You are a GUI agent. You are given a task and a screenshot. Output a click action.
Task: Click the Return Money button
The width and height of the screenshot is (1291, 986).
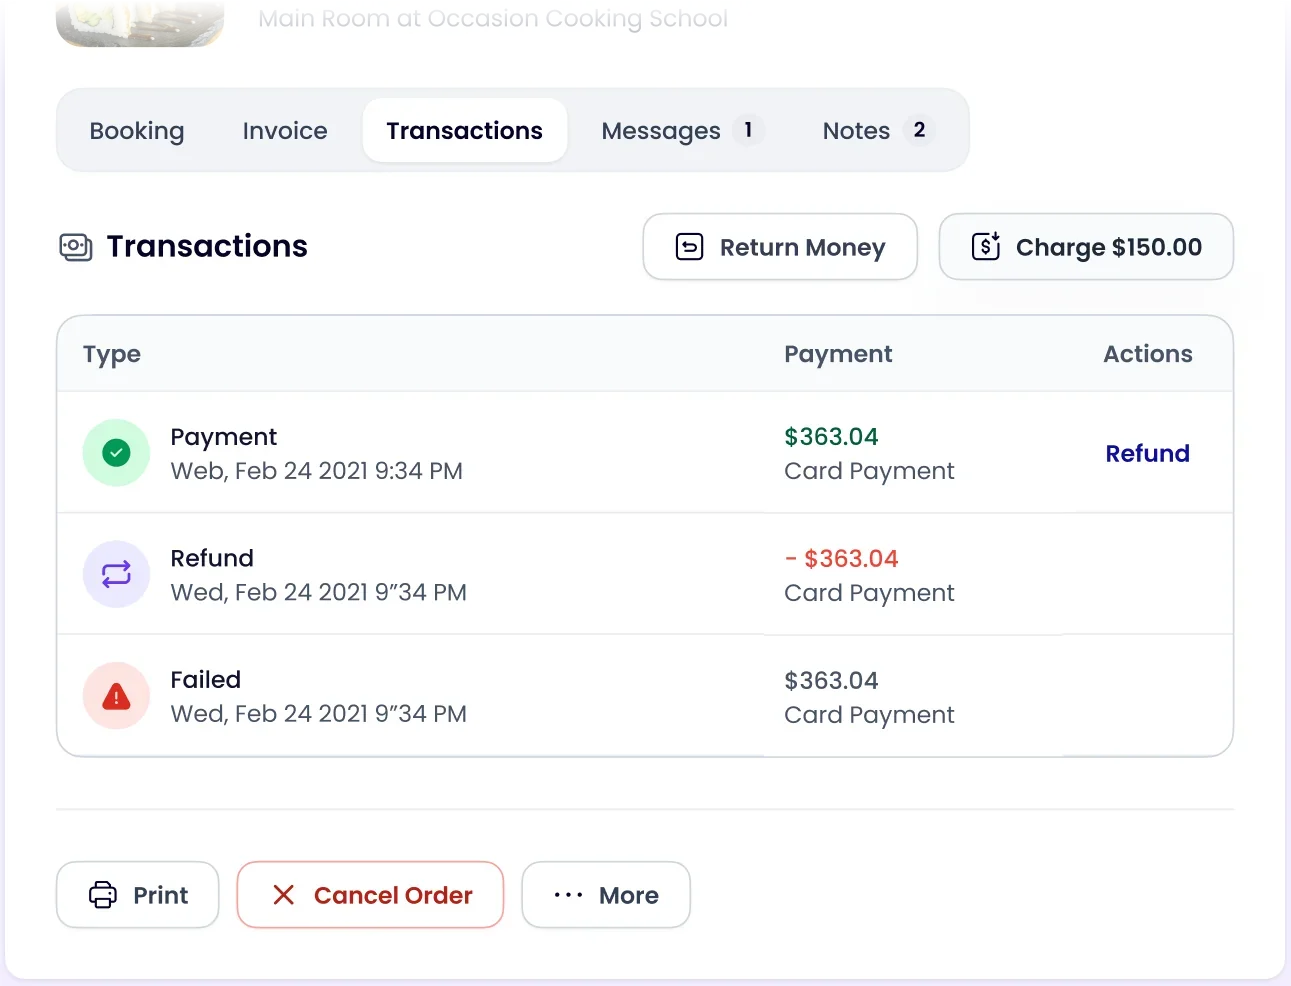[780, 247]
